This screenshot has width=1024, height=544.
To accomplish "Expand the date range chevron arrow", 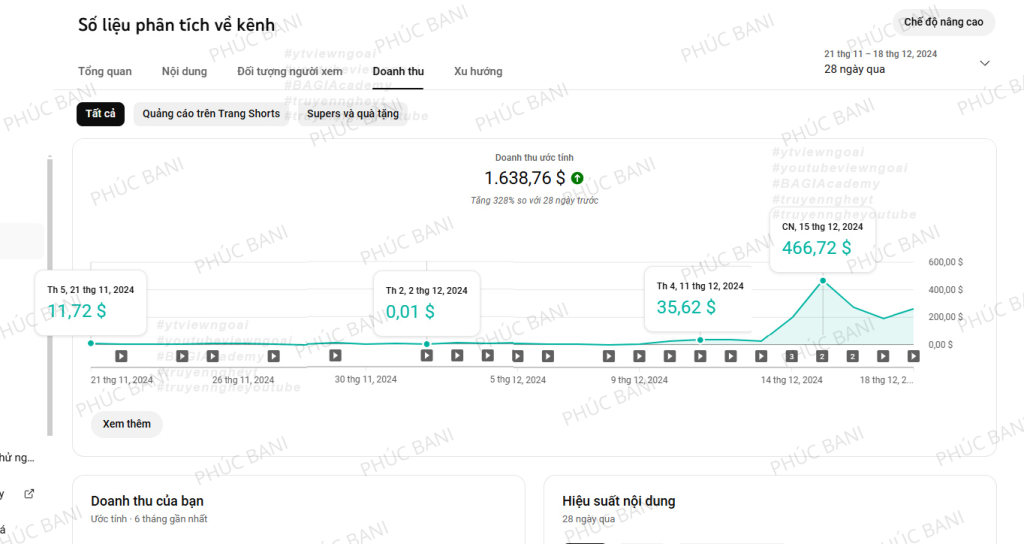I will point(984,63).
